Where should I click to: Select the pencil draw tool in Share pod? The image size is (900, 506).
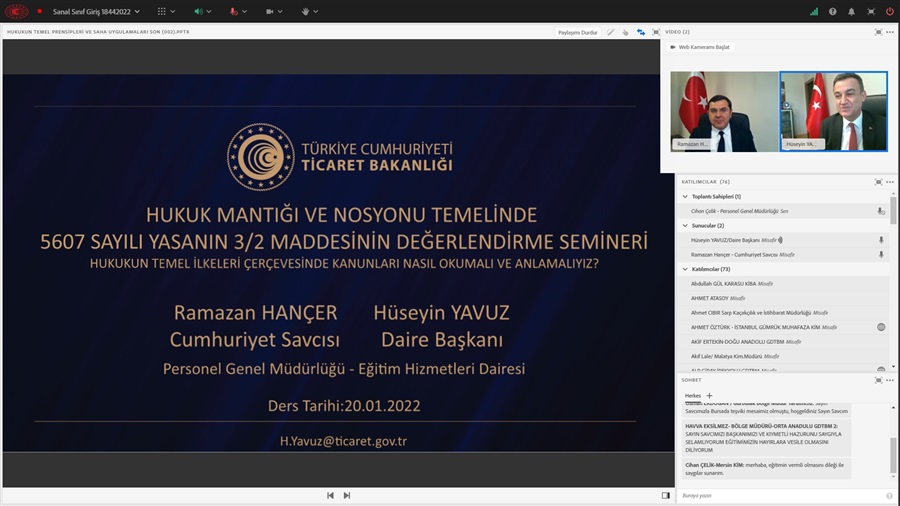611,32
